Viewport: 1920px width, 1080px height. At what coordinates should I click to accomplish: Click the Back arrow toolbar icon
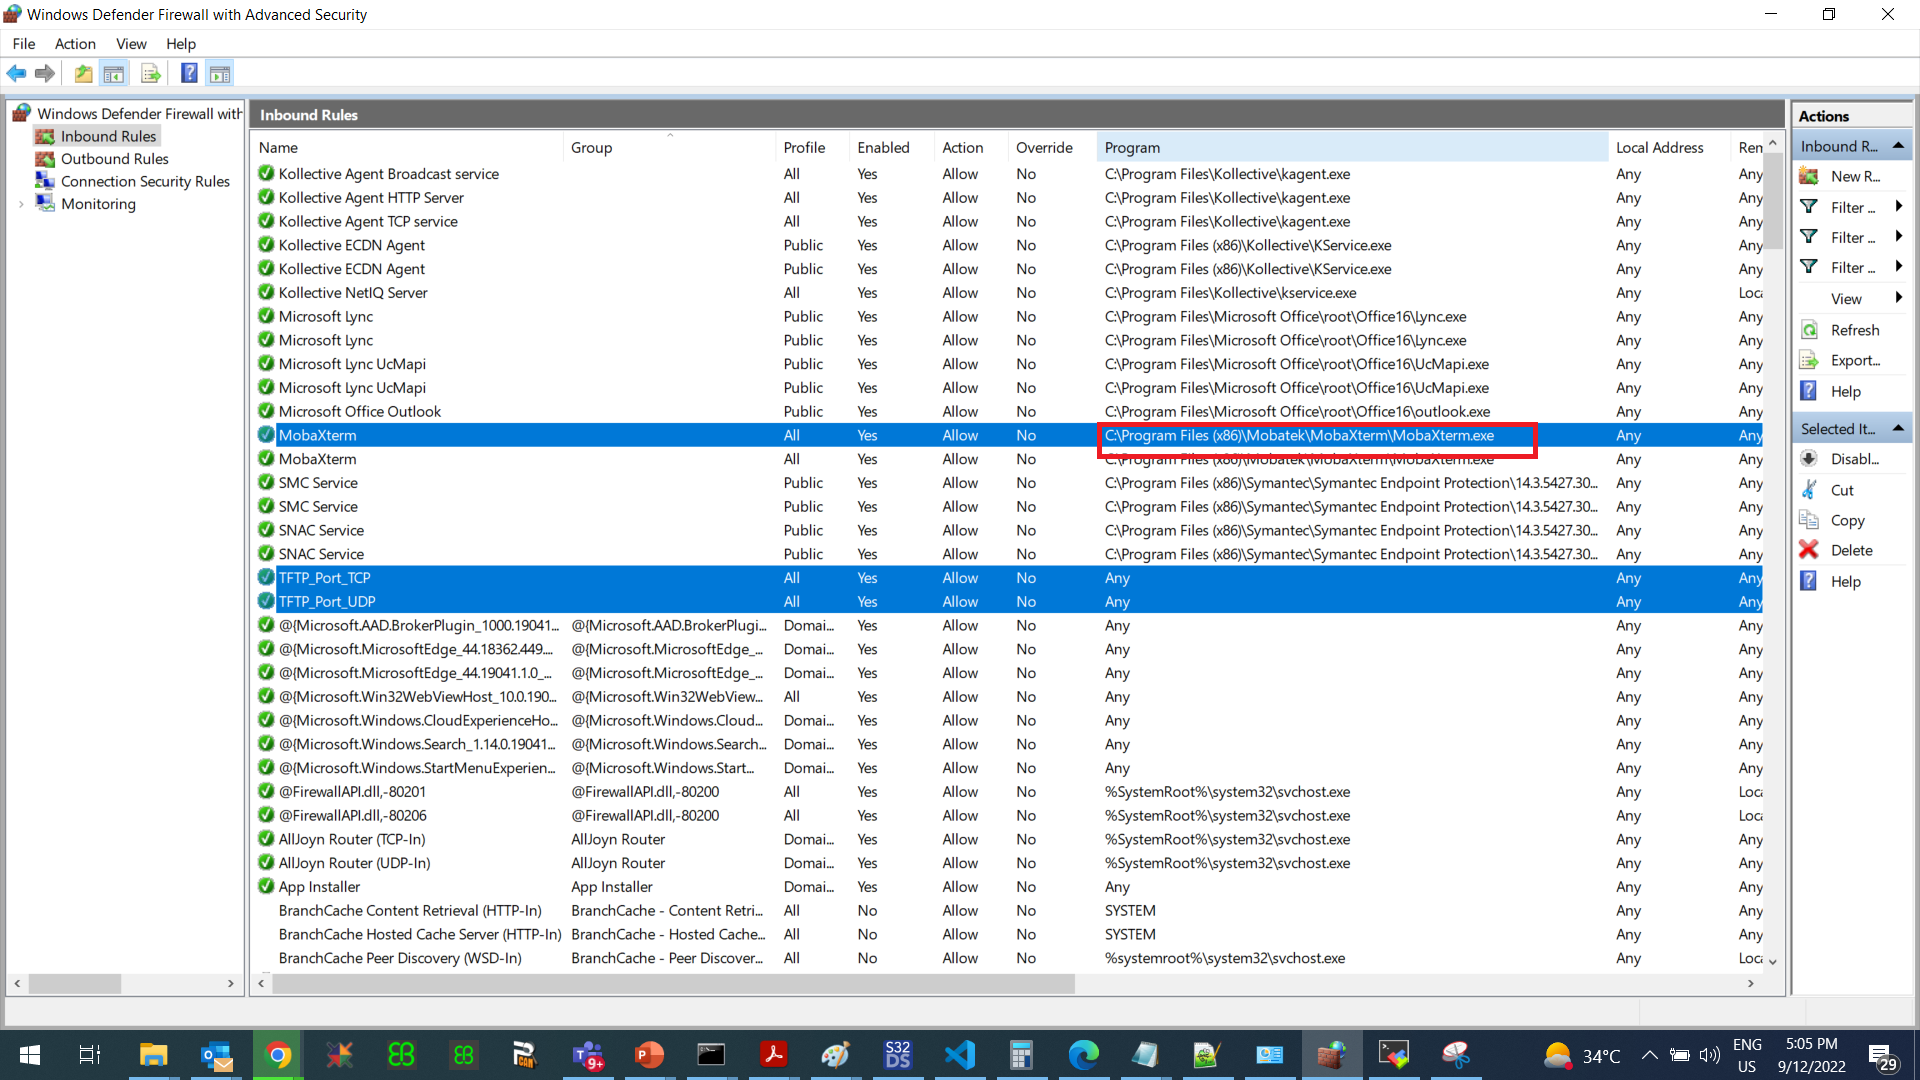[x=16, y=73]
